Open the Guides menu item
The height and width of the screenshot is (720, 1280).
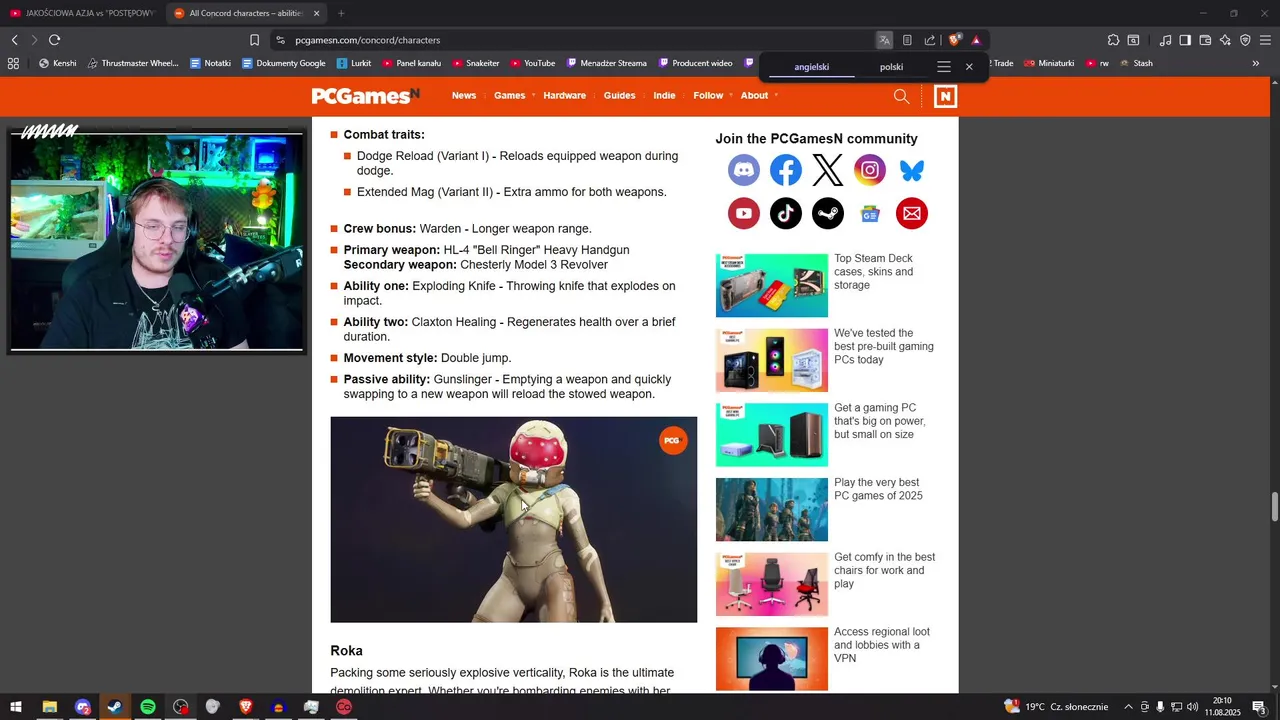tap(619, 96)
